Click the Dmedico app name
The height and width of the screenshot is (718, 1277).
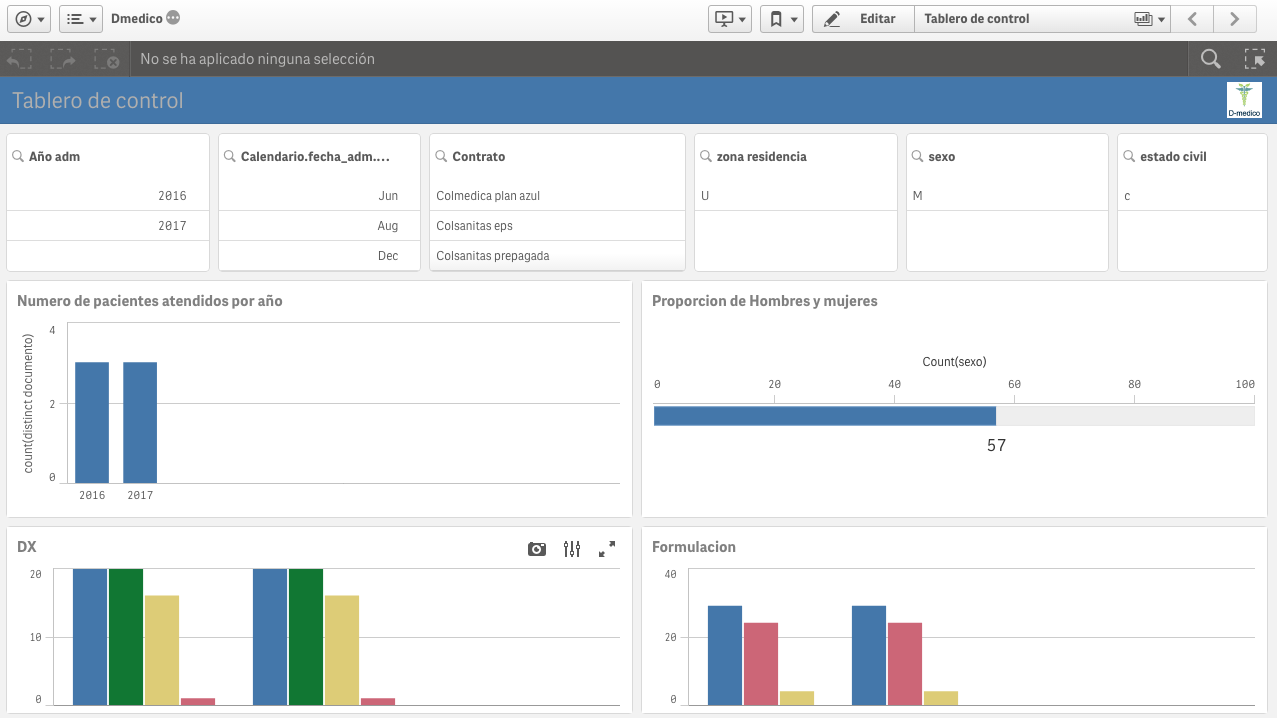click(x=137, y=19)
